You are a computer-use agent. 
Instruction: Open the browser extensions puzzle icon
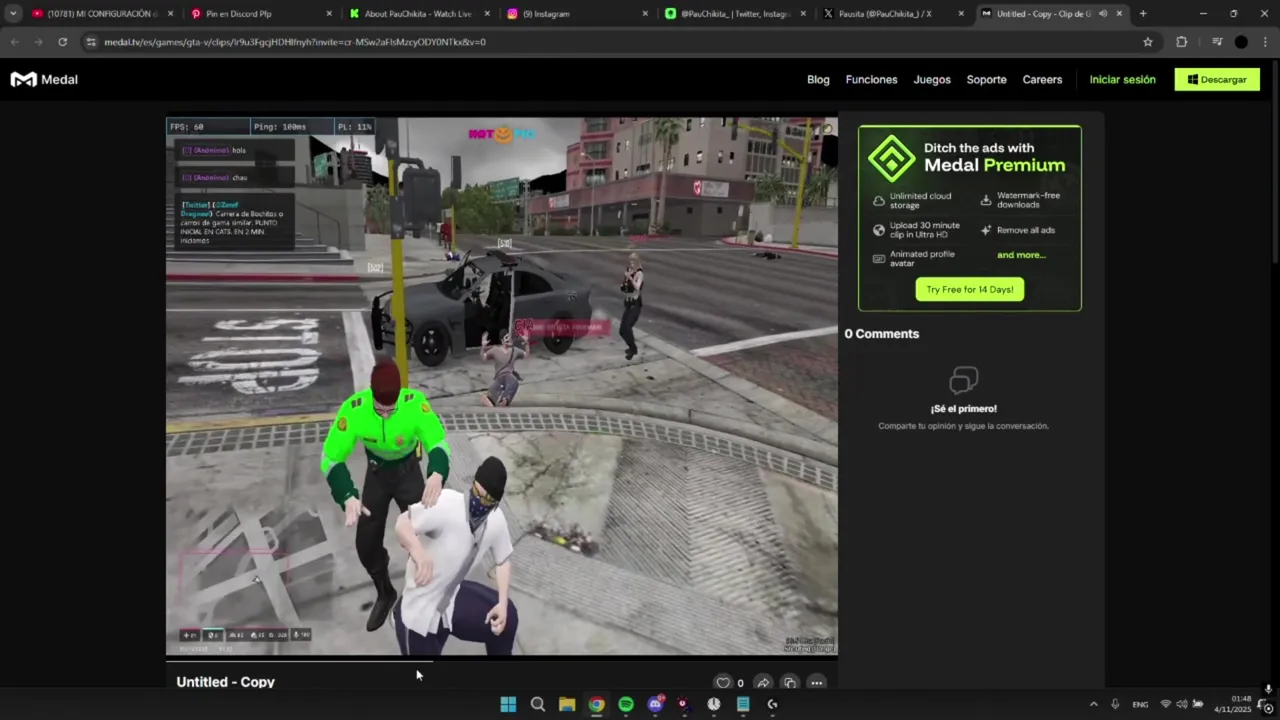click(1182, 42)
